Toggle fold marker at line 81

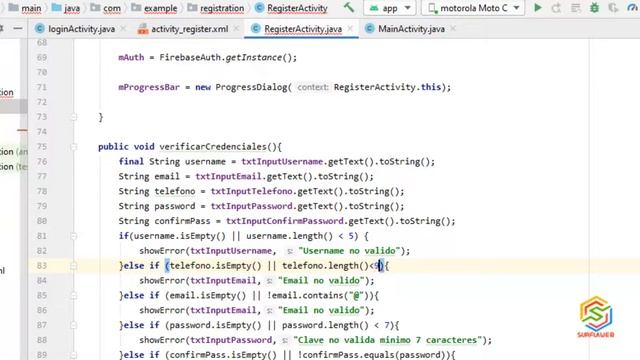(x=73, y=236)
